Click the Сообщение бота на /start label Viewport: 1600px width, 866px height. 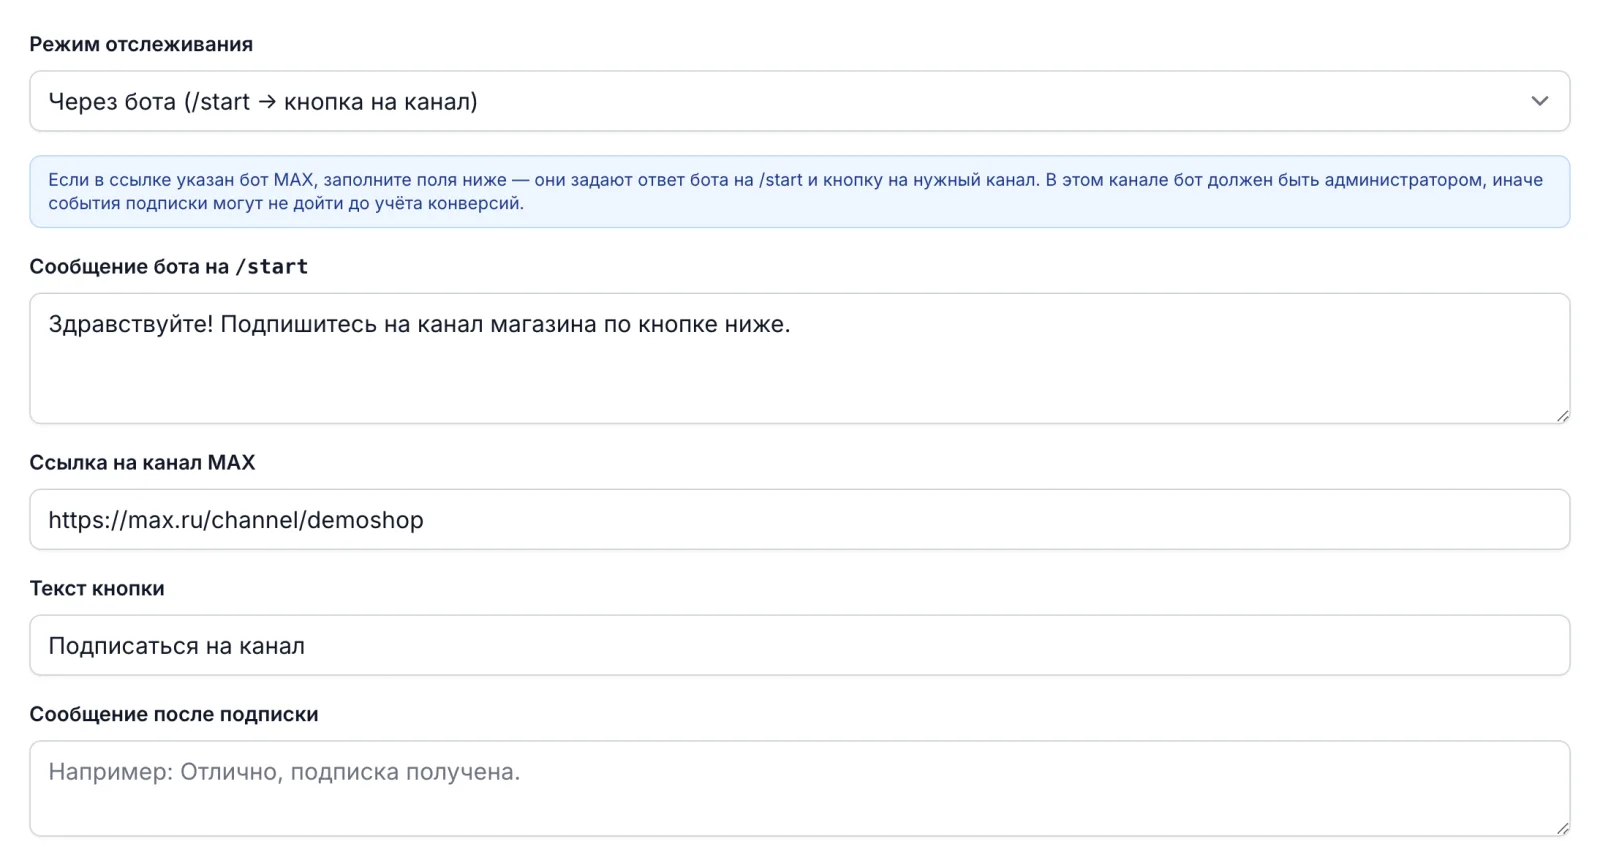pyautogui.click(x=169, y=267)
